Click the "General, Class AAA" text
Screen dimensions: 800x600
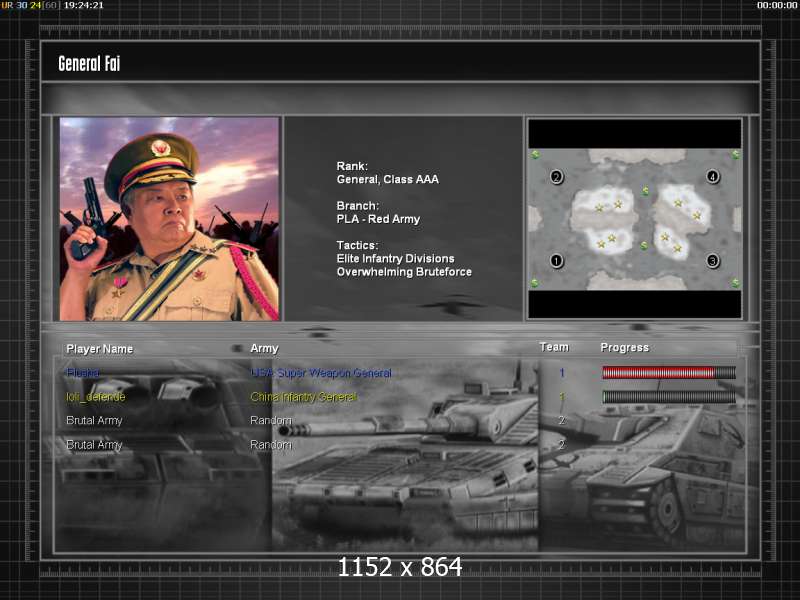tap(388, 179)
